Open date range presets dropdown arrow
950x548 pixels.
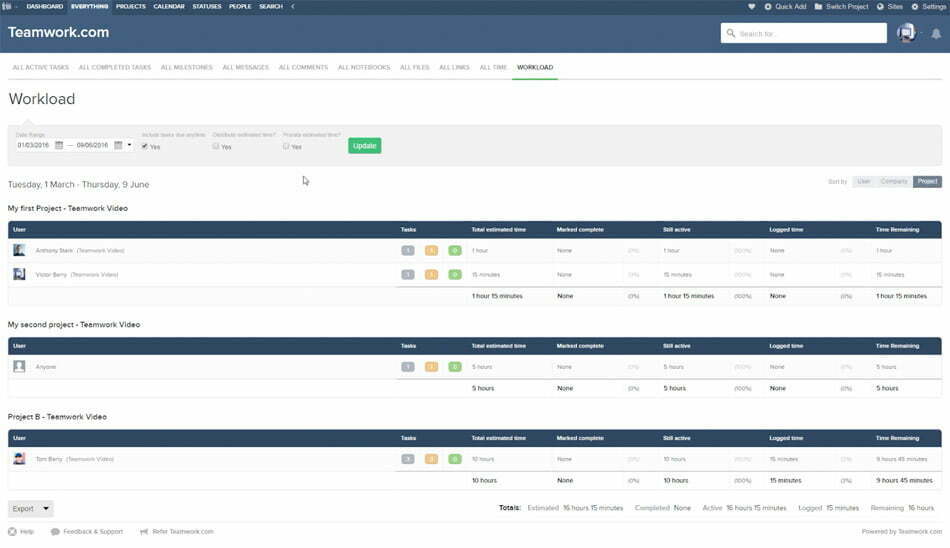point(129,145)
